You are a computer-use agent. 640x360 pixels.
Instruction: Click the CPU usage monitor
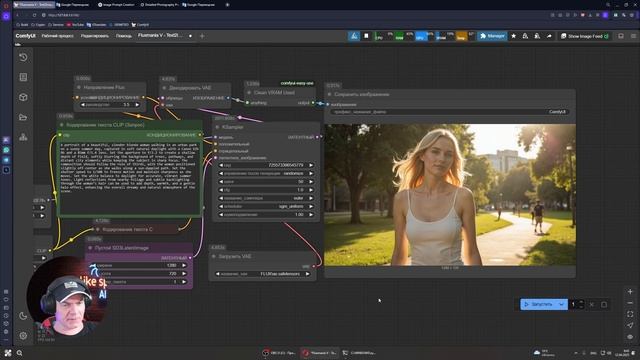point(384,36)
